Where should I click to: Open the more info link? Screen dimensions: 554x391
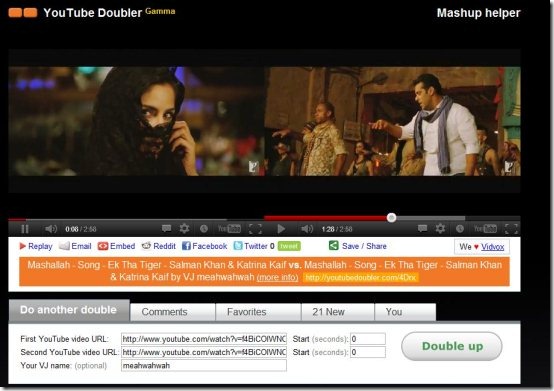coord(277,277)
